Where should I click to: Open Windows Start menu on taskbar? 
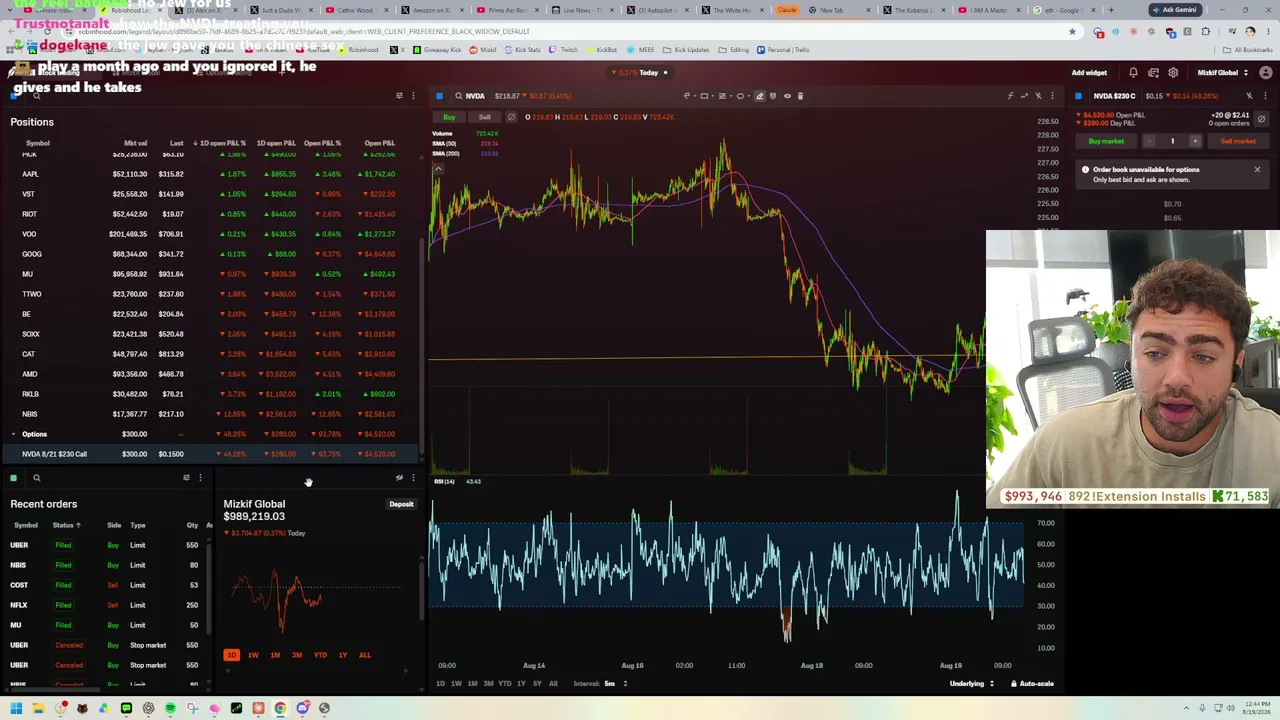click(16, 708)
